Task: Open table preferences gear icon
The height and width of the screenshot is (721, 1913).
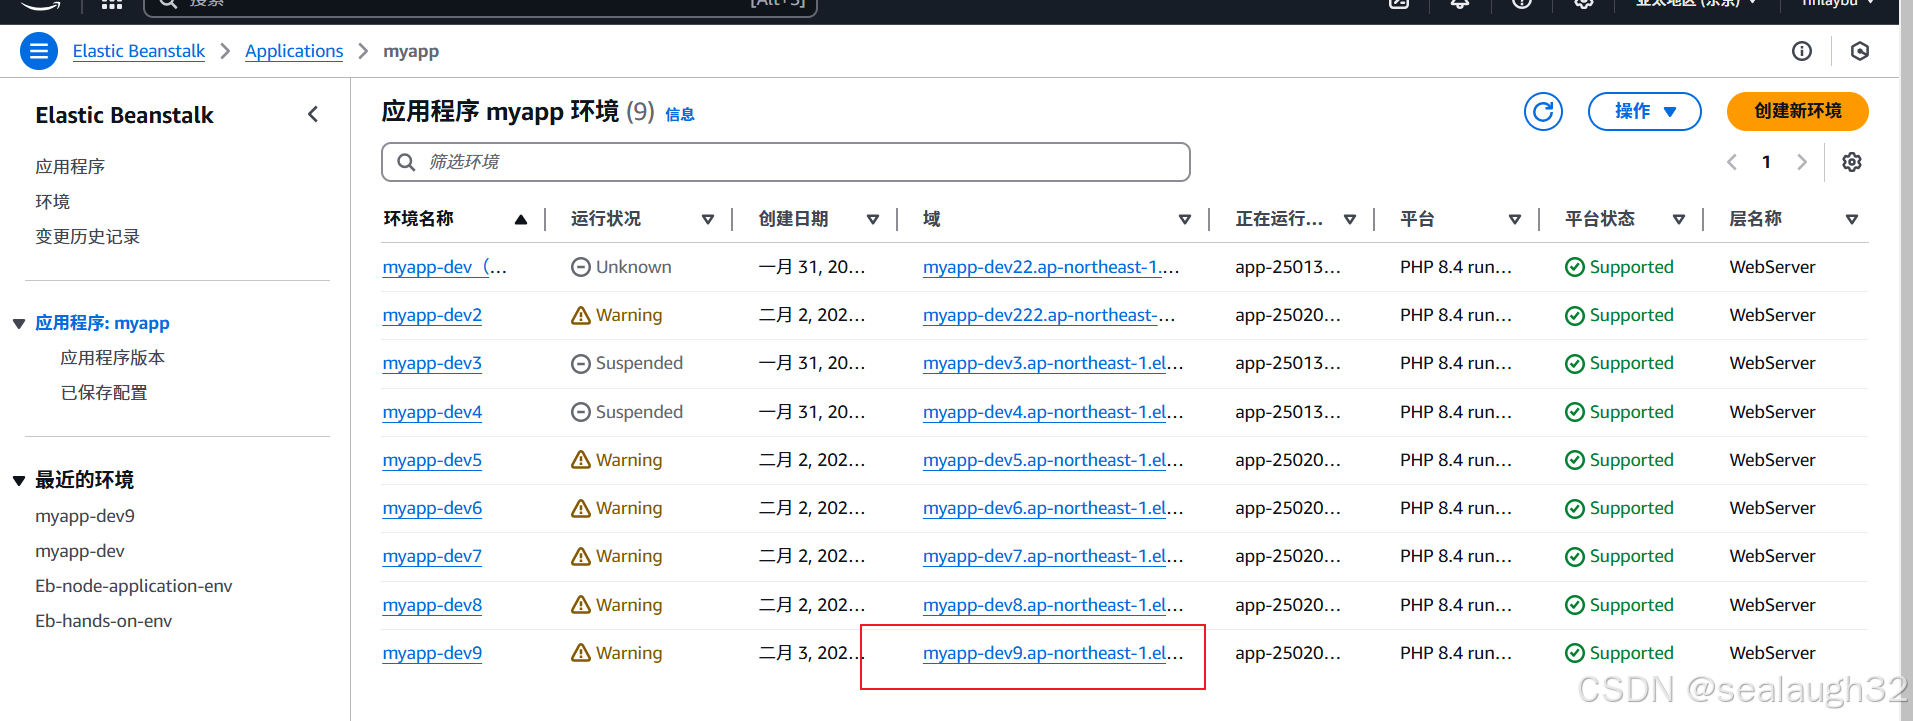Action: click(x=1852, y=162)
